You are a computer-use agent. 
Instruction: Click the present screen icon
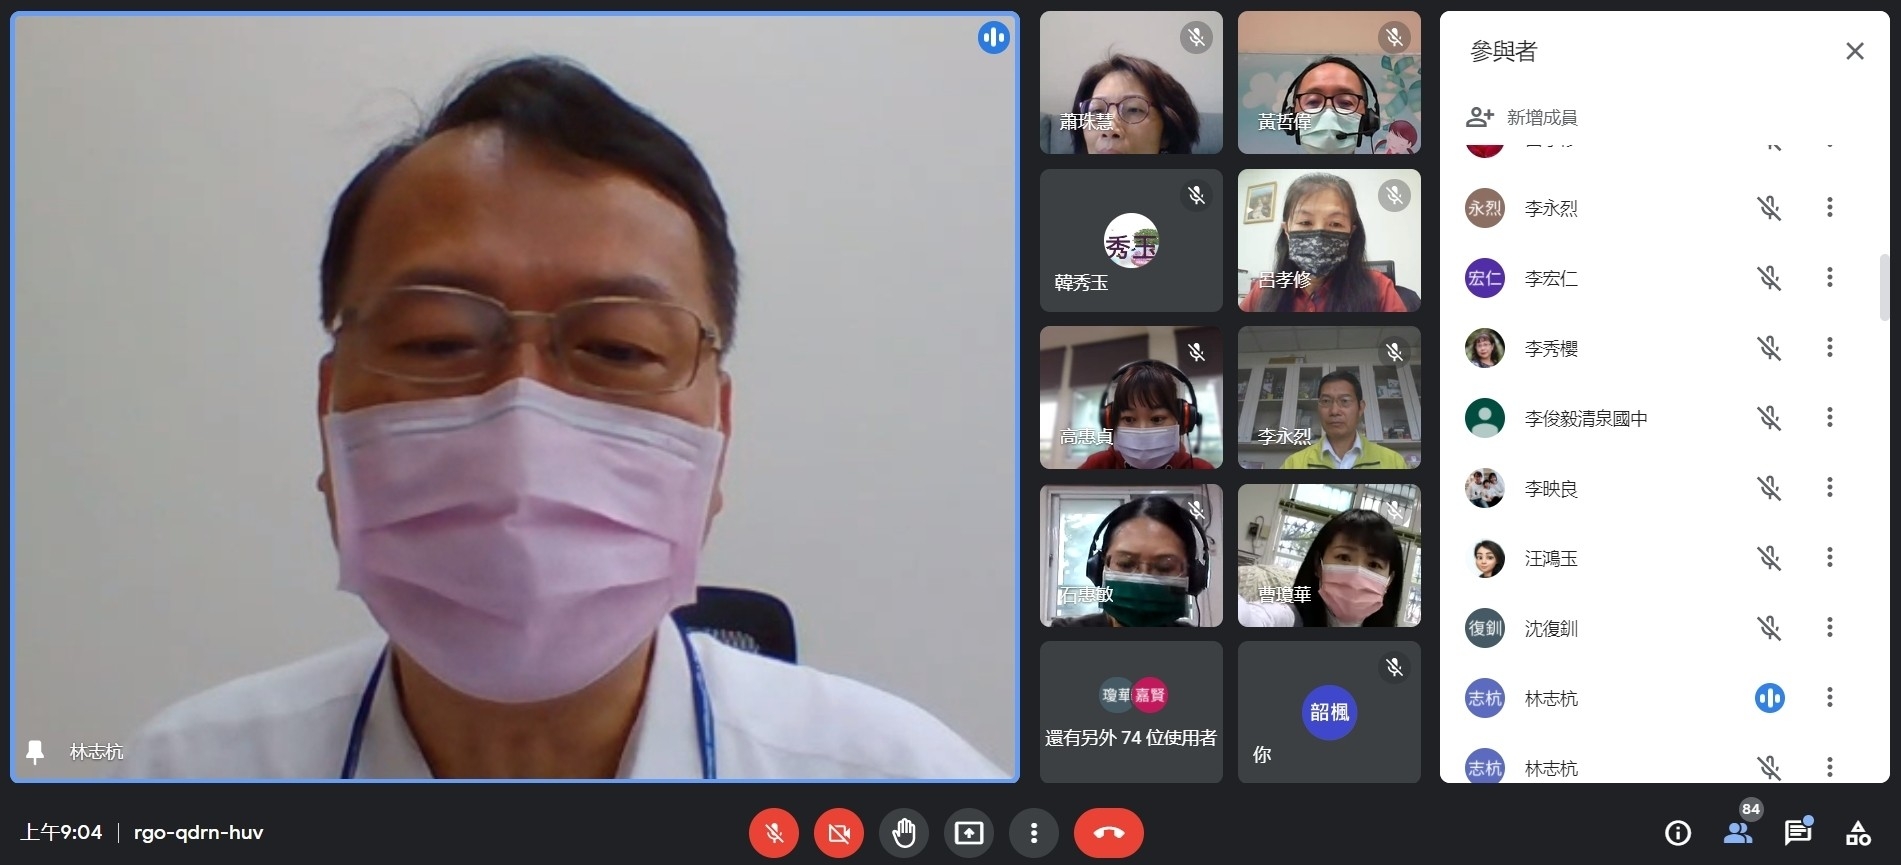pyautogui.click(x=969, y=833)
